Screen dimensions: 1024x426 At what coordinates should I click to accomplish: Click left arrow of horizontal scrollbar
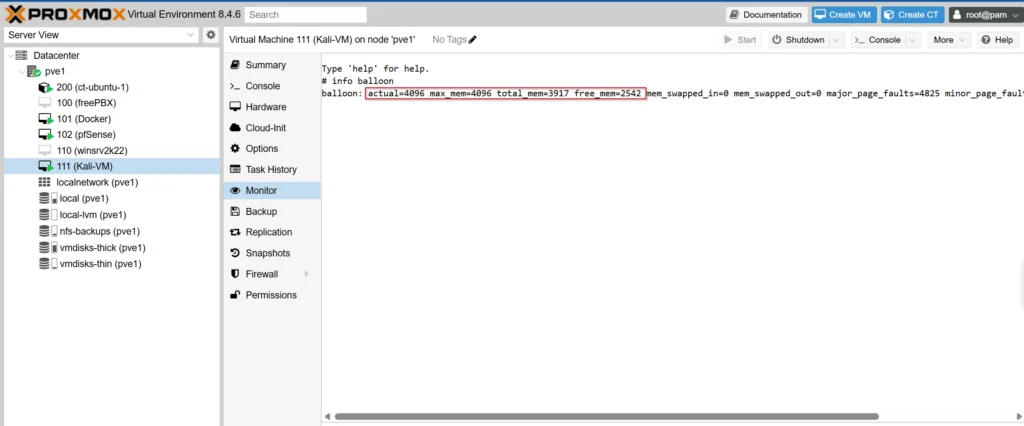click(x=327, y=416)
